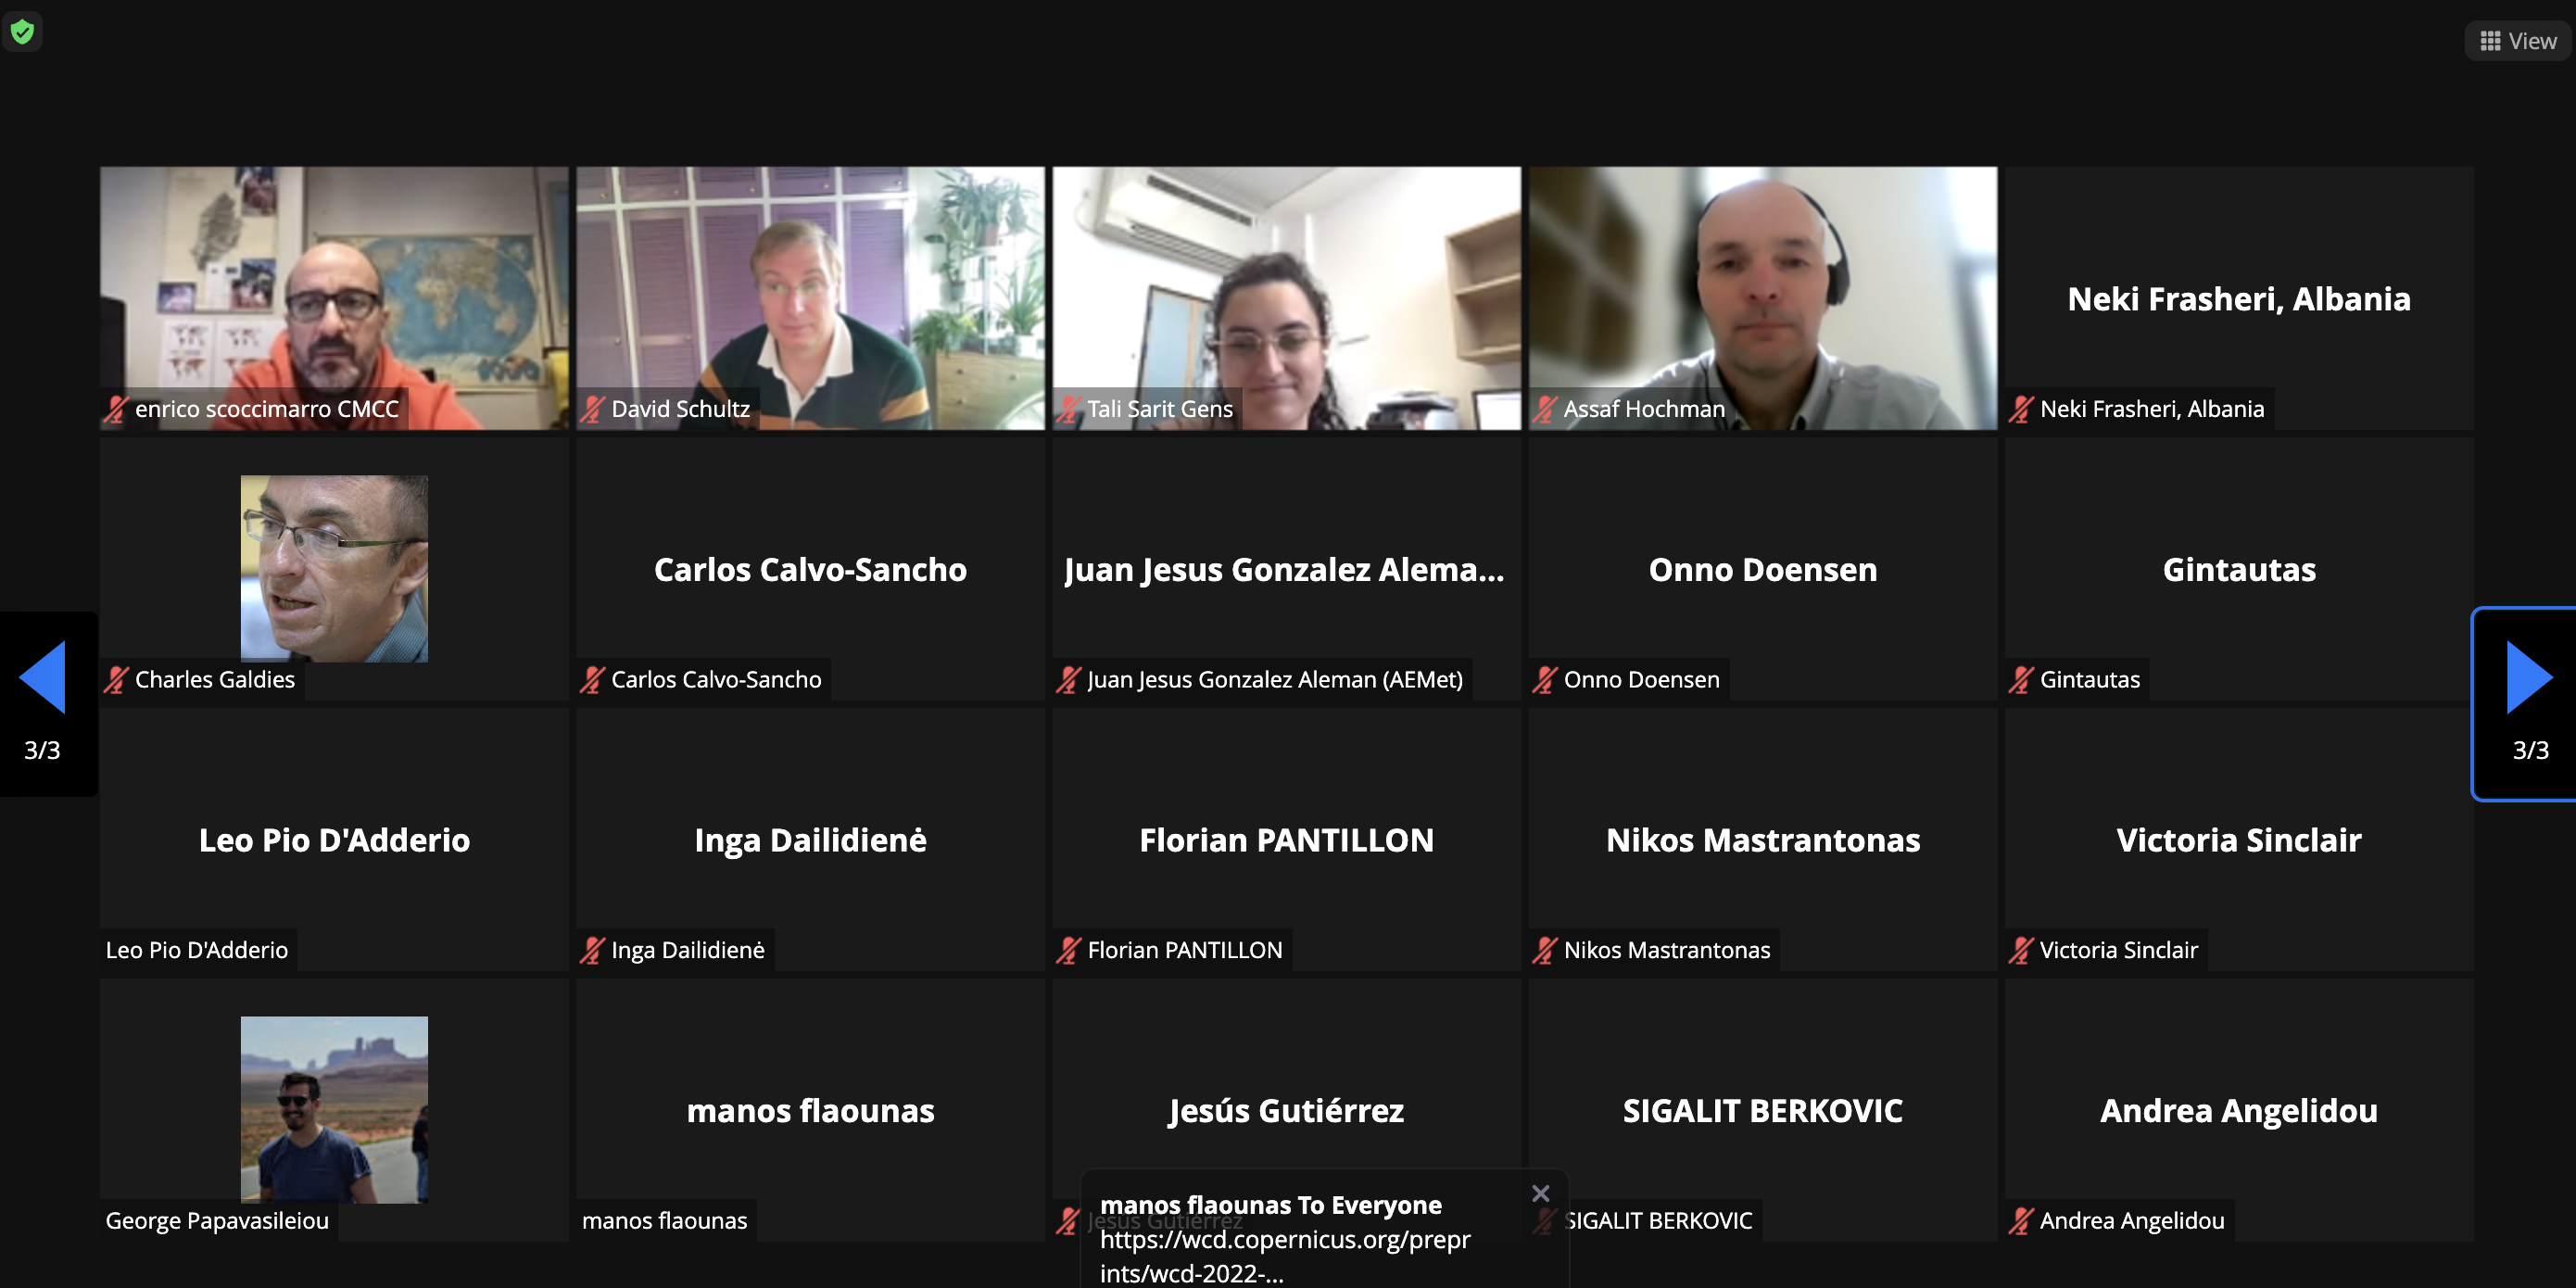2576x1288 pixels.
Task: Select the Onno Doensen participant tile
Action: point(1762,568)
